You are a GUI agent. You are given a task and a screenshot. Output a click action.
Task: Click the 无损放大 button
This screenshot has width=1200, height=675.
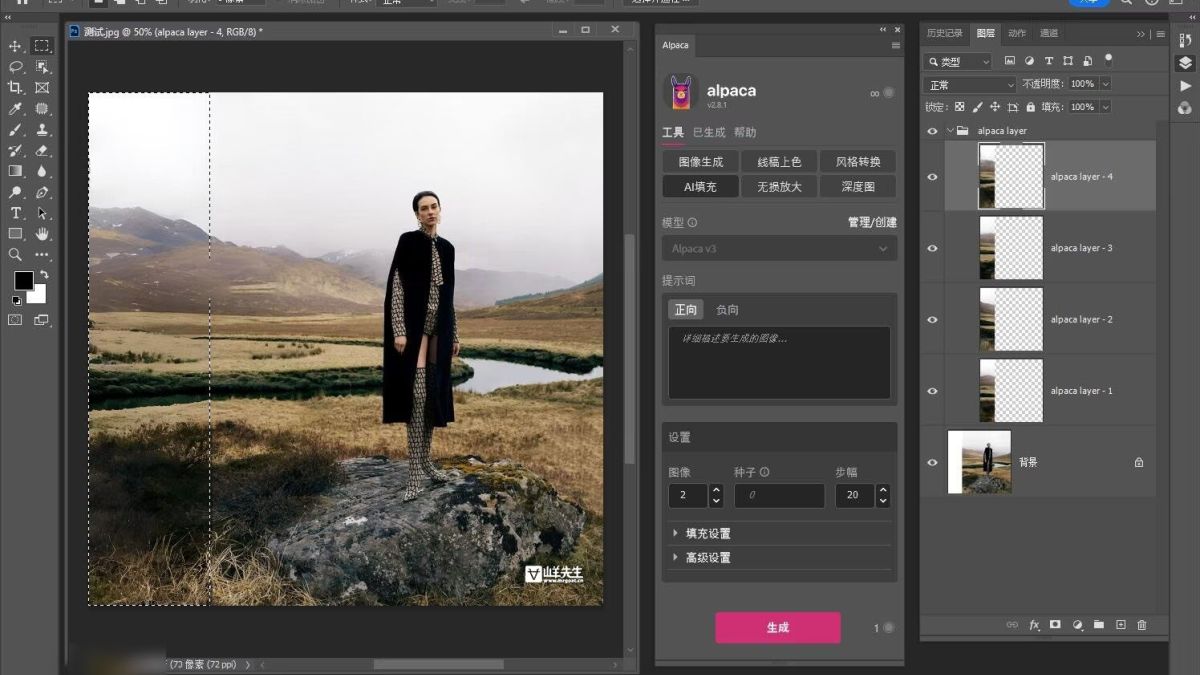click(x=779, y=187)
